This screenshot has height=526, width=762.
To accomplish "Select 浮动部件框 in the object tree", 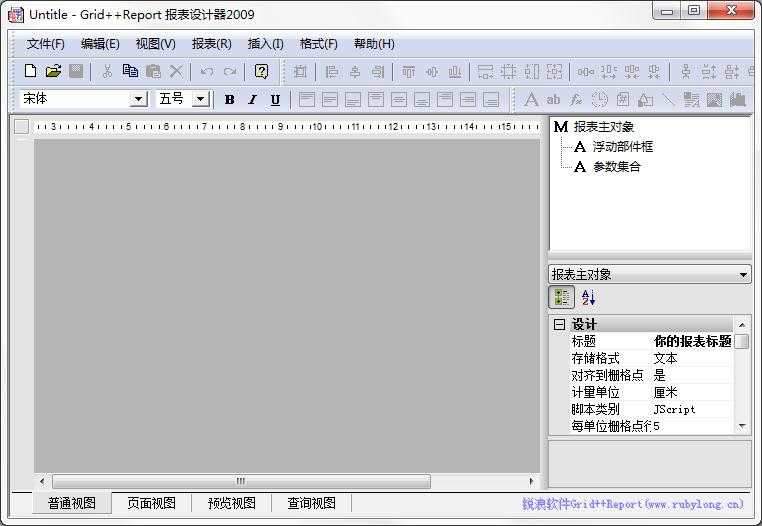I will coord(622,146).
